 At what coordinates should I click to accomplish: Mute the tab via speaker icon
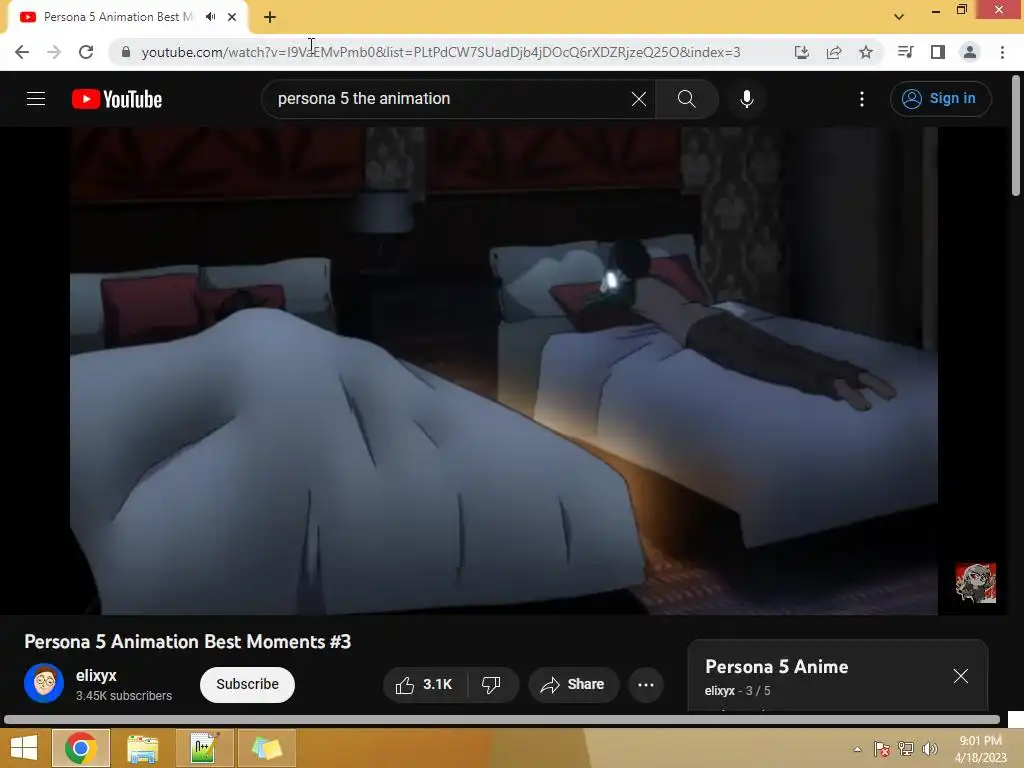click(210, 17)
